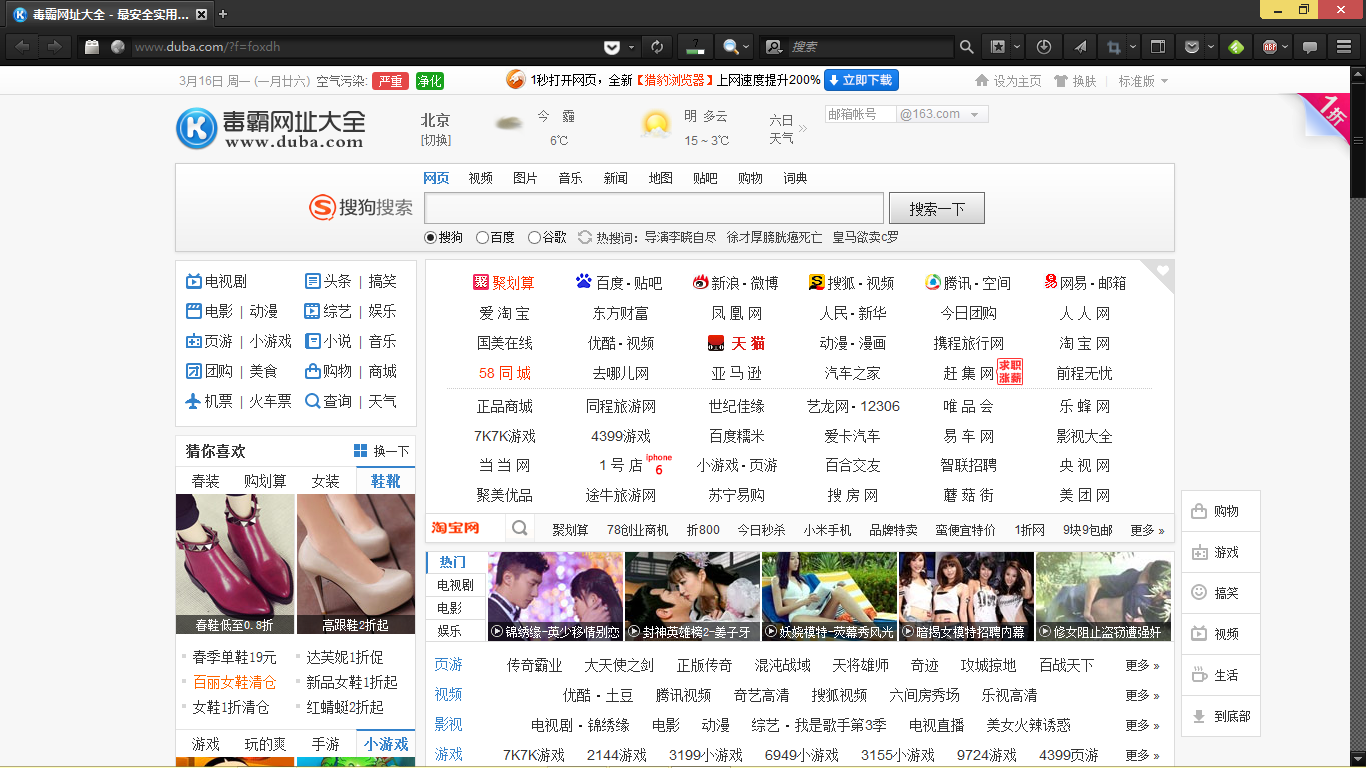Image resolution: width=1366 pixels, height=768 pixels.
Task: Click 设为主页 home icon
Action: pos(982,81)
